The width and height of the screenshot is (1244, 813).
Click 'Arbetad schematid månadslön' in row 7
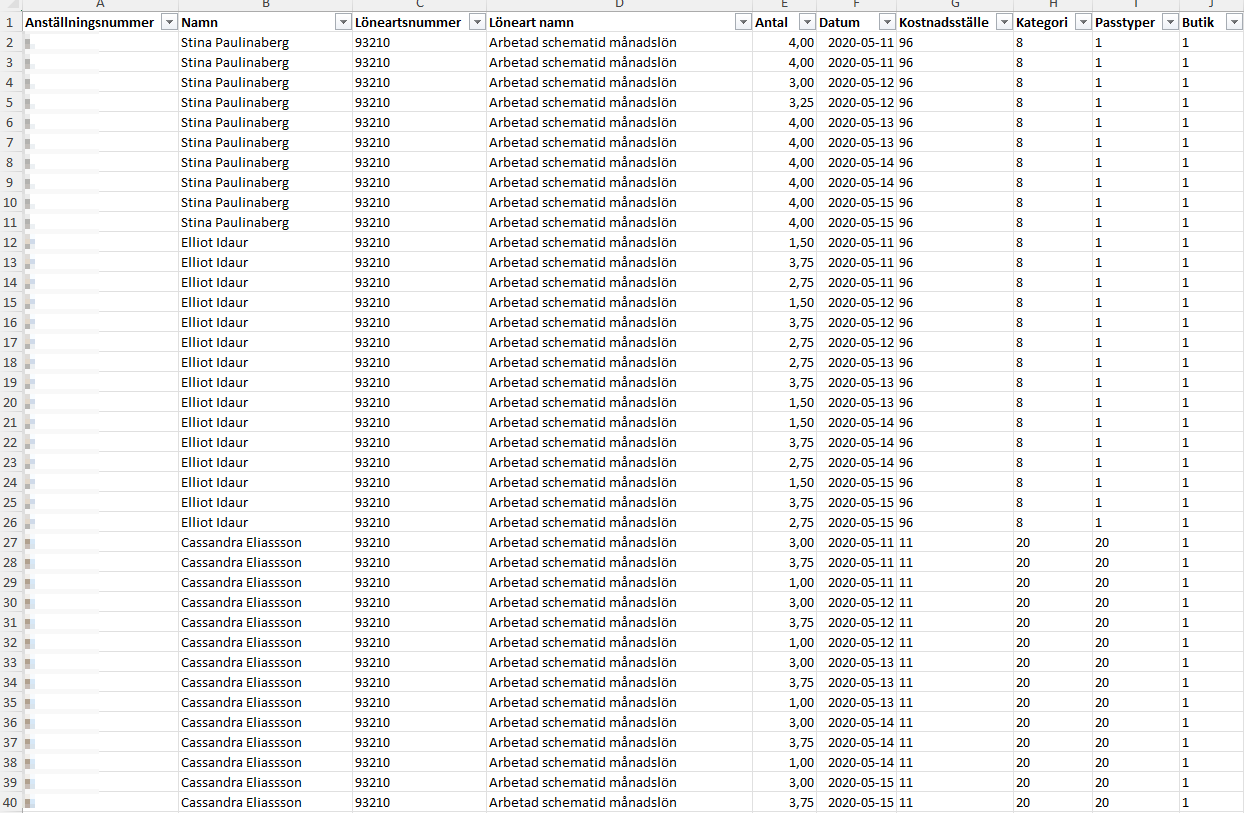tap(619, 142)
